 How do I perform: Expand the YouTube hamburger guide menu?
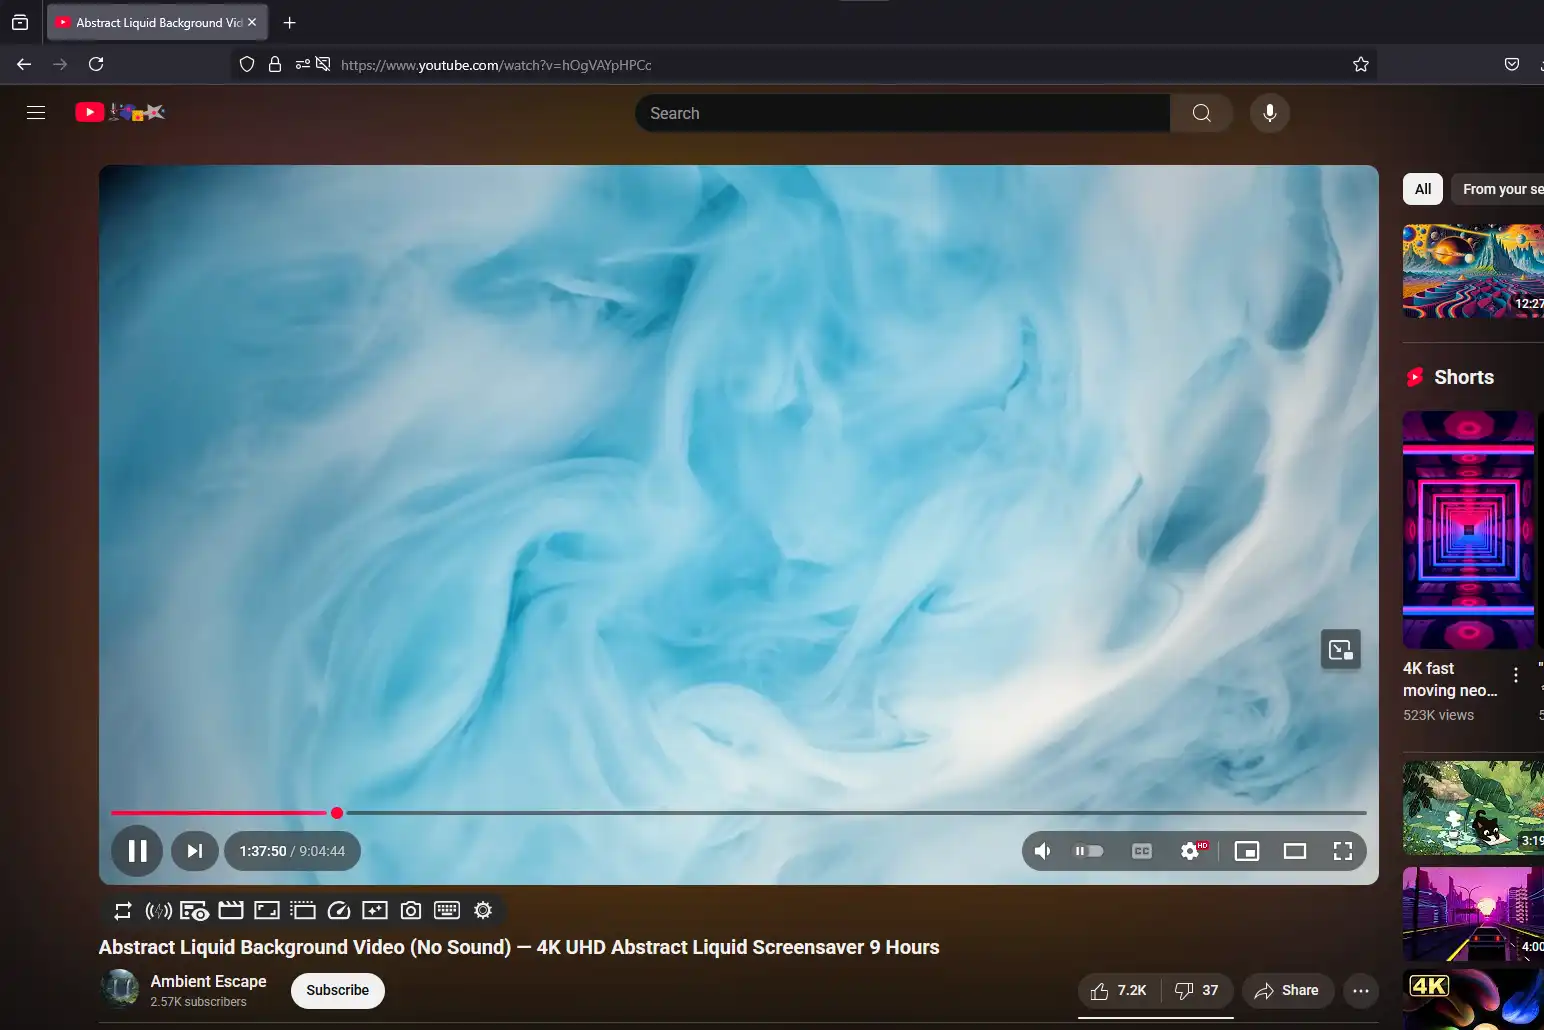click(36, 113)
